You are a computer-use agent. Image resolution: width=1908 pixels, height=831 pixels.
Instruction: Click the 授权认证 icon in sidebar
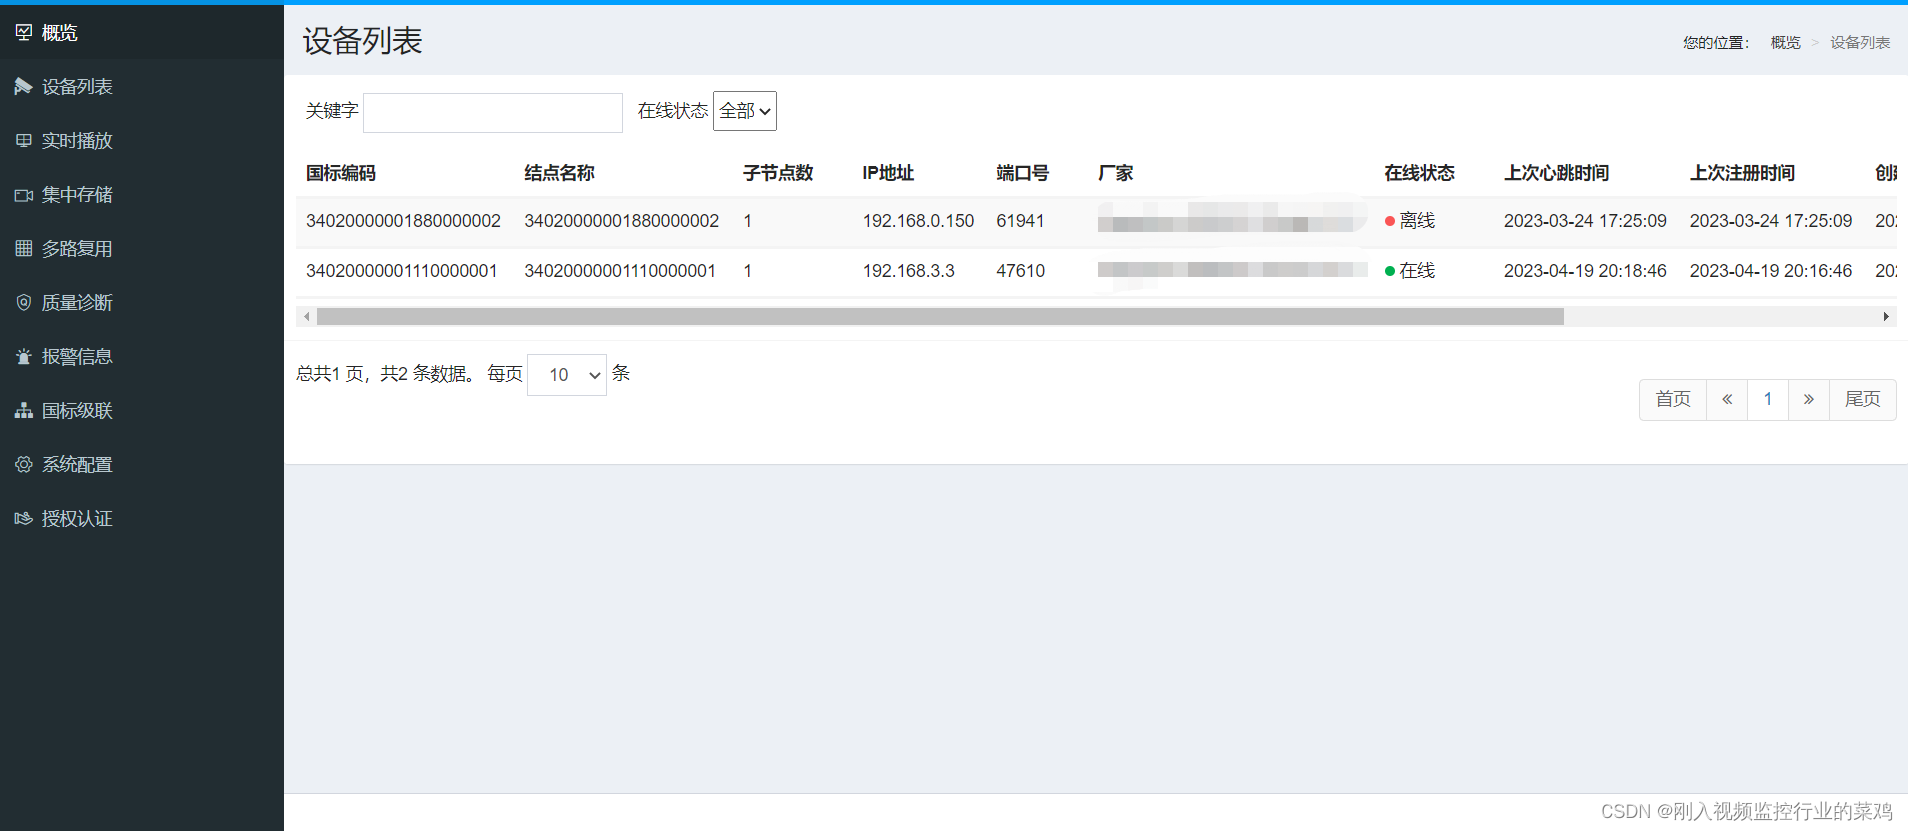(x=24, y=519)
